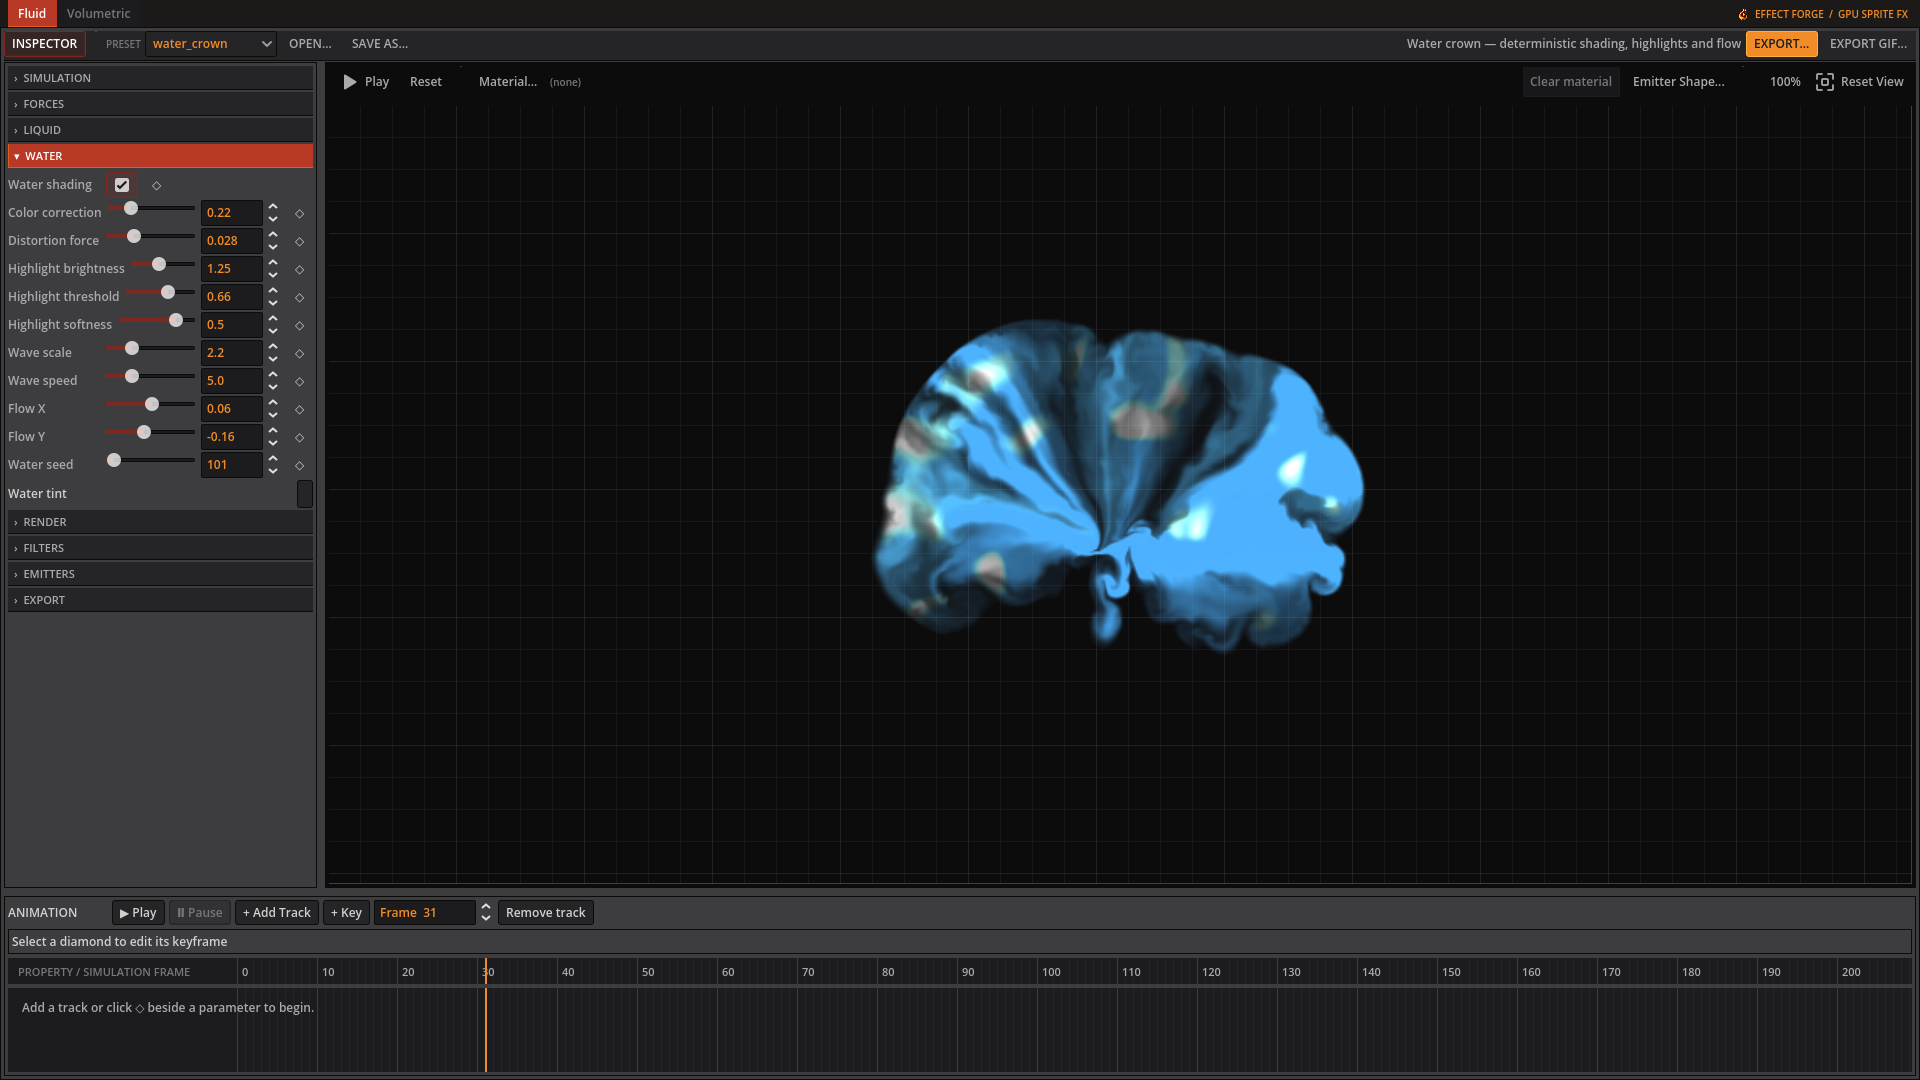Click the viewport Reset button
Screen dimensions: 1920x1080
click(x=426, y=82)
